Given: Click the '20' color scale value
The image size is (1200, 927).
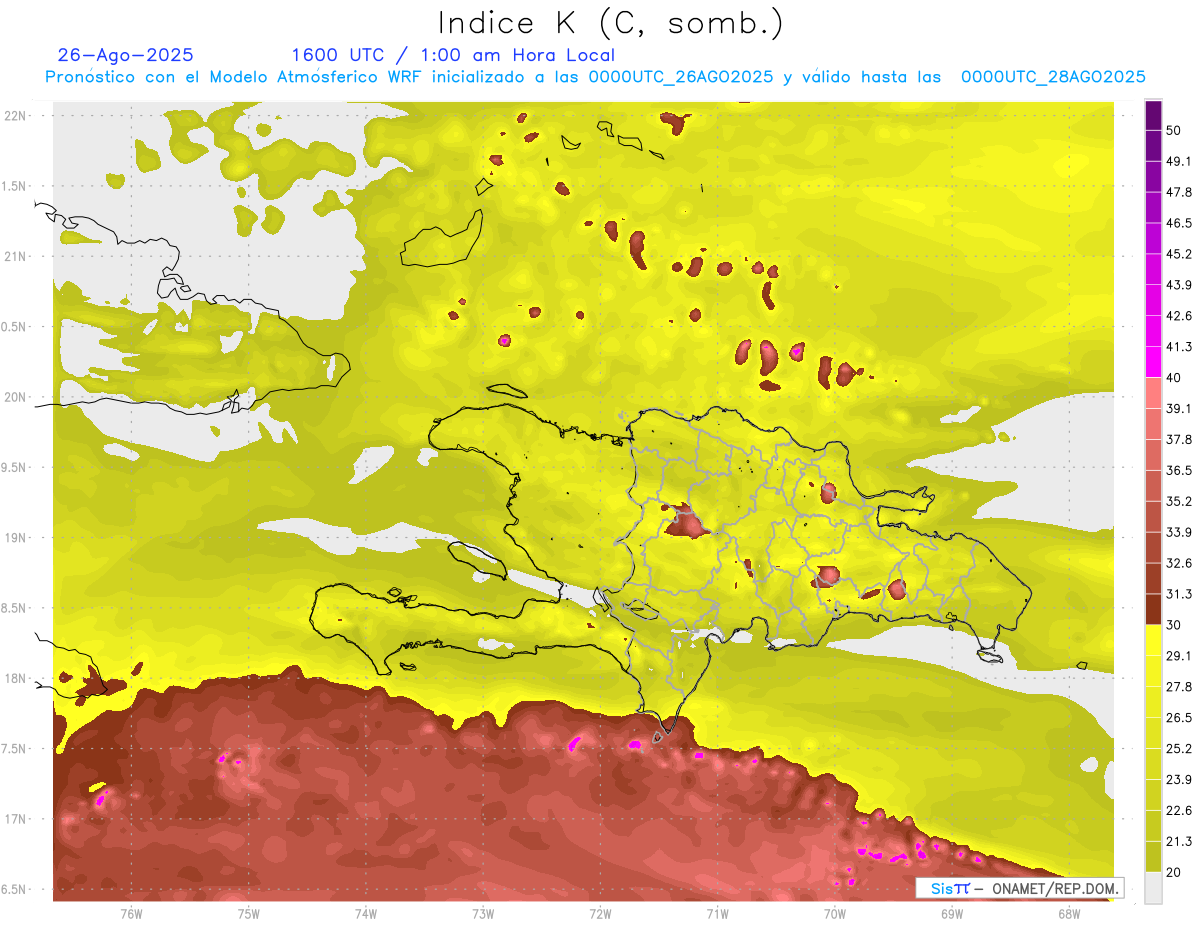Looking at the screenshot, I should pos(1174,872).
